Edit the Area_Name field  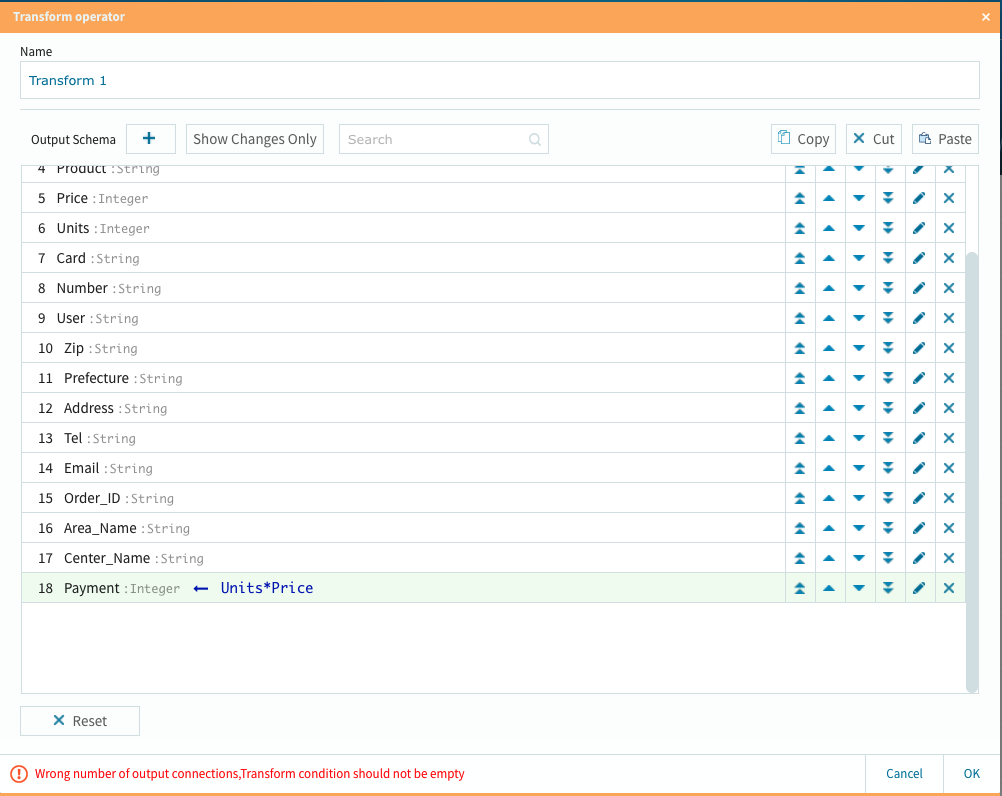pos(919,528)
